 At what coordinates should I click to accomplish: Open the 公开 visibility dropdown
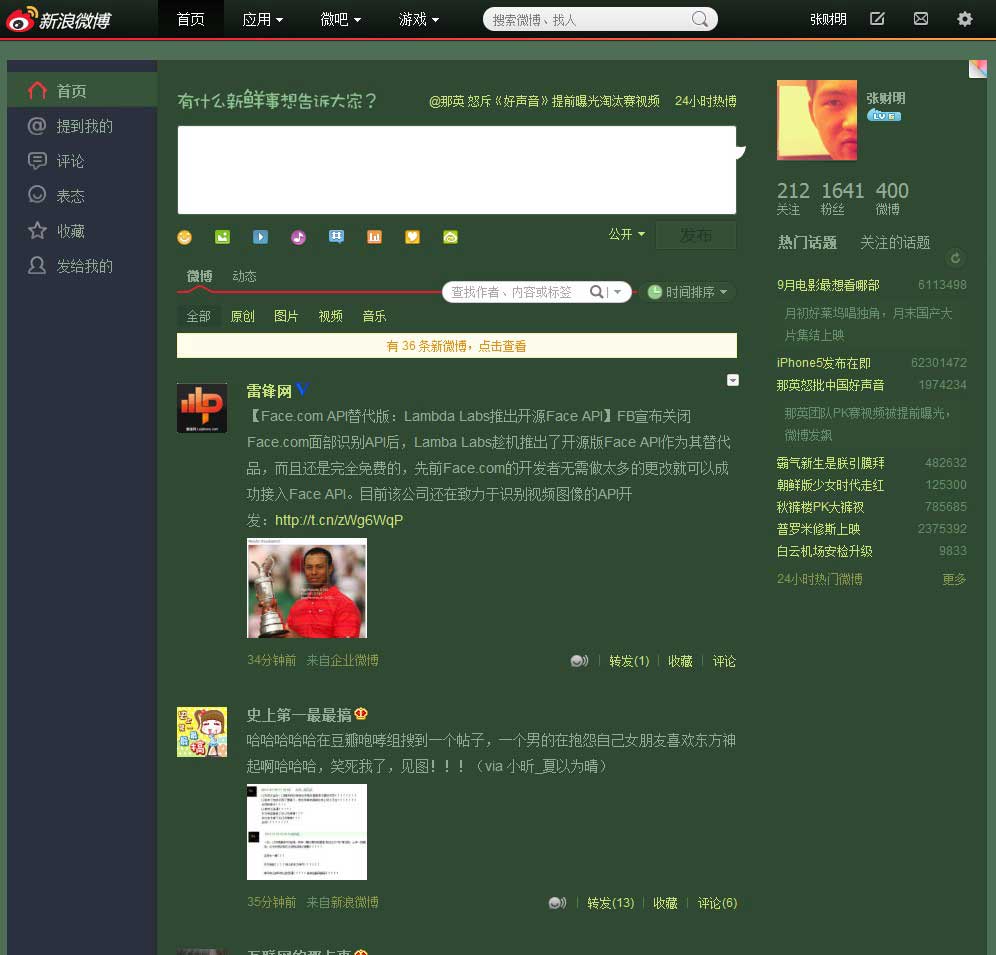click(x=626, y=234)
